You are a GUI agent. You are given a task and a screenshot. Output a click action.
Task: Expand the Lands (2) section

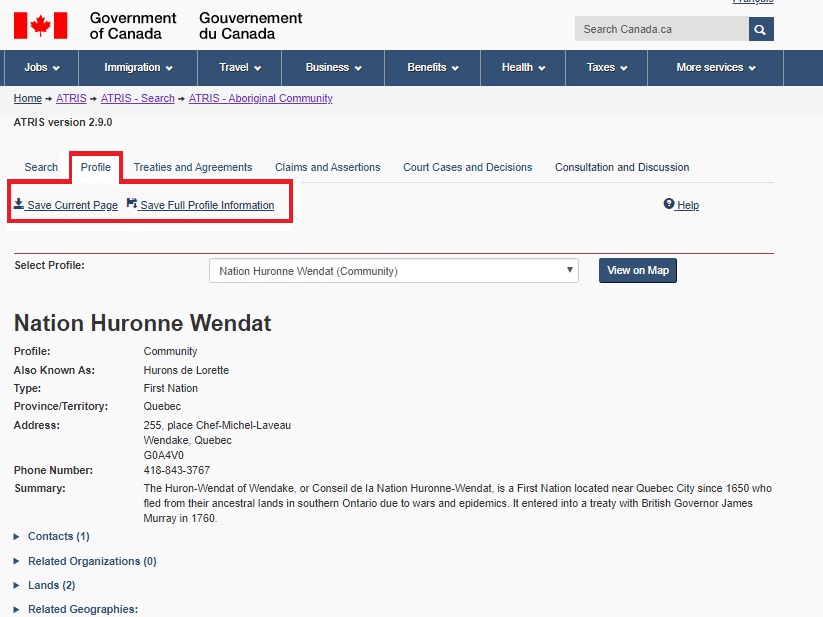point(51,585)
